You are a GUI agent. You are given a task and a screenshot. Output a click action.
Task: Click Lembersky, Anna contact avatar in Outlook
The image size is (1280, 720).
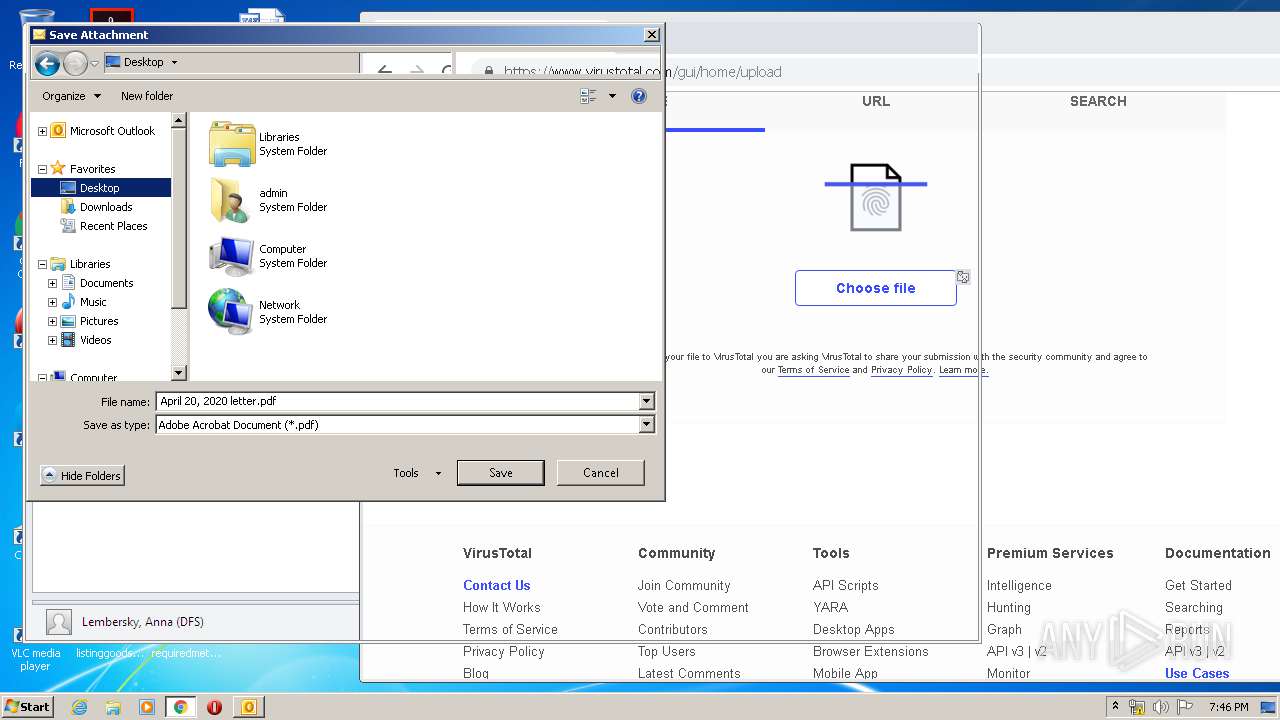[59, 622]
